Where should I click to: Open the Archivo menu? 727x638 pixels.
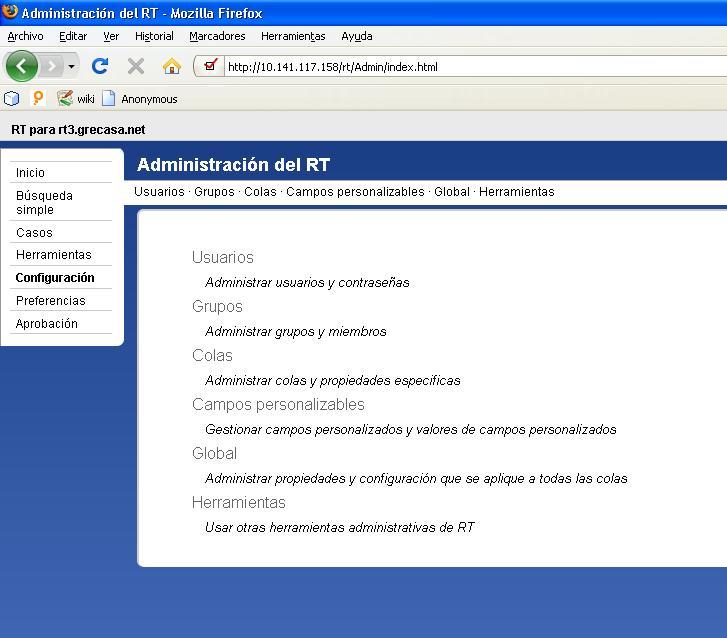[x=25, y=36]
